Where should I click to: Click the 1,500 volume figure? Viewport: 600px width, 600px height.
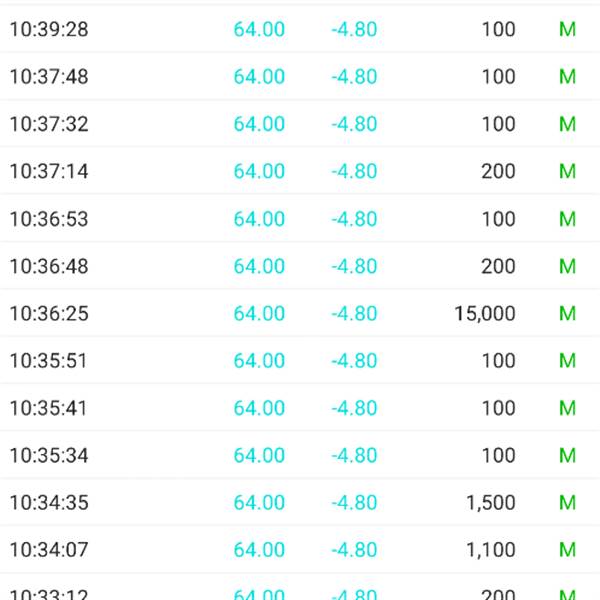pos(490,503)
